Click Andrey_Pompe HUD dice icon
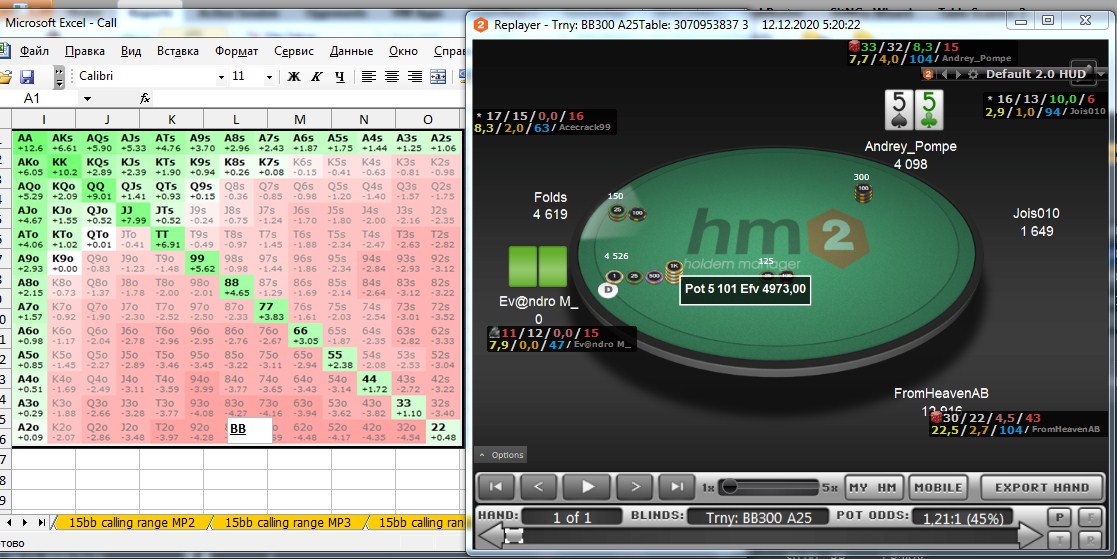 (x=854, y=46)
